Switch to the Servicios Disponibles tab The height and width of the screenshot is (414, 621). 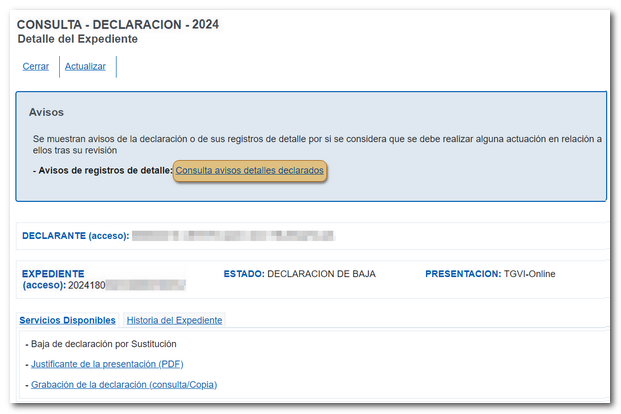67,320
